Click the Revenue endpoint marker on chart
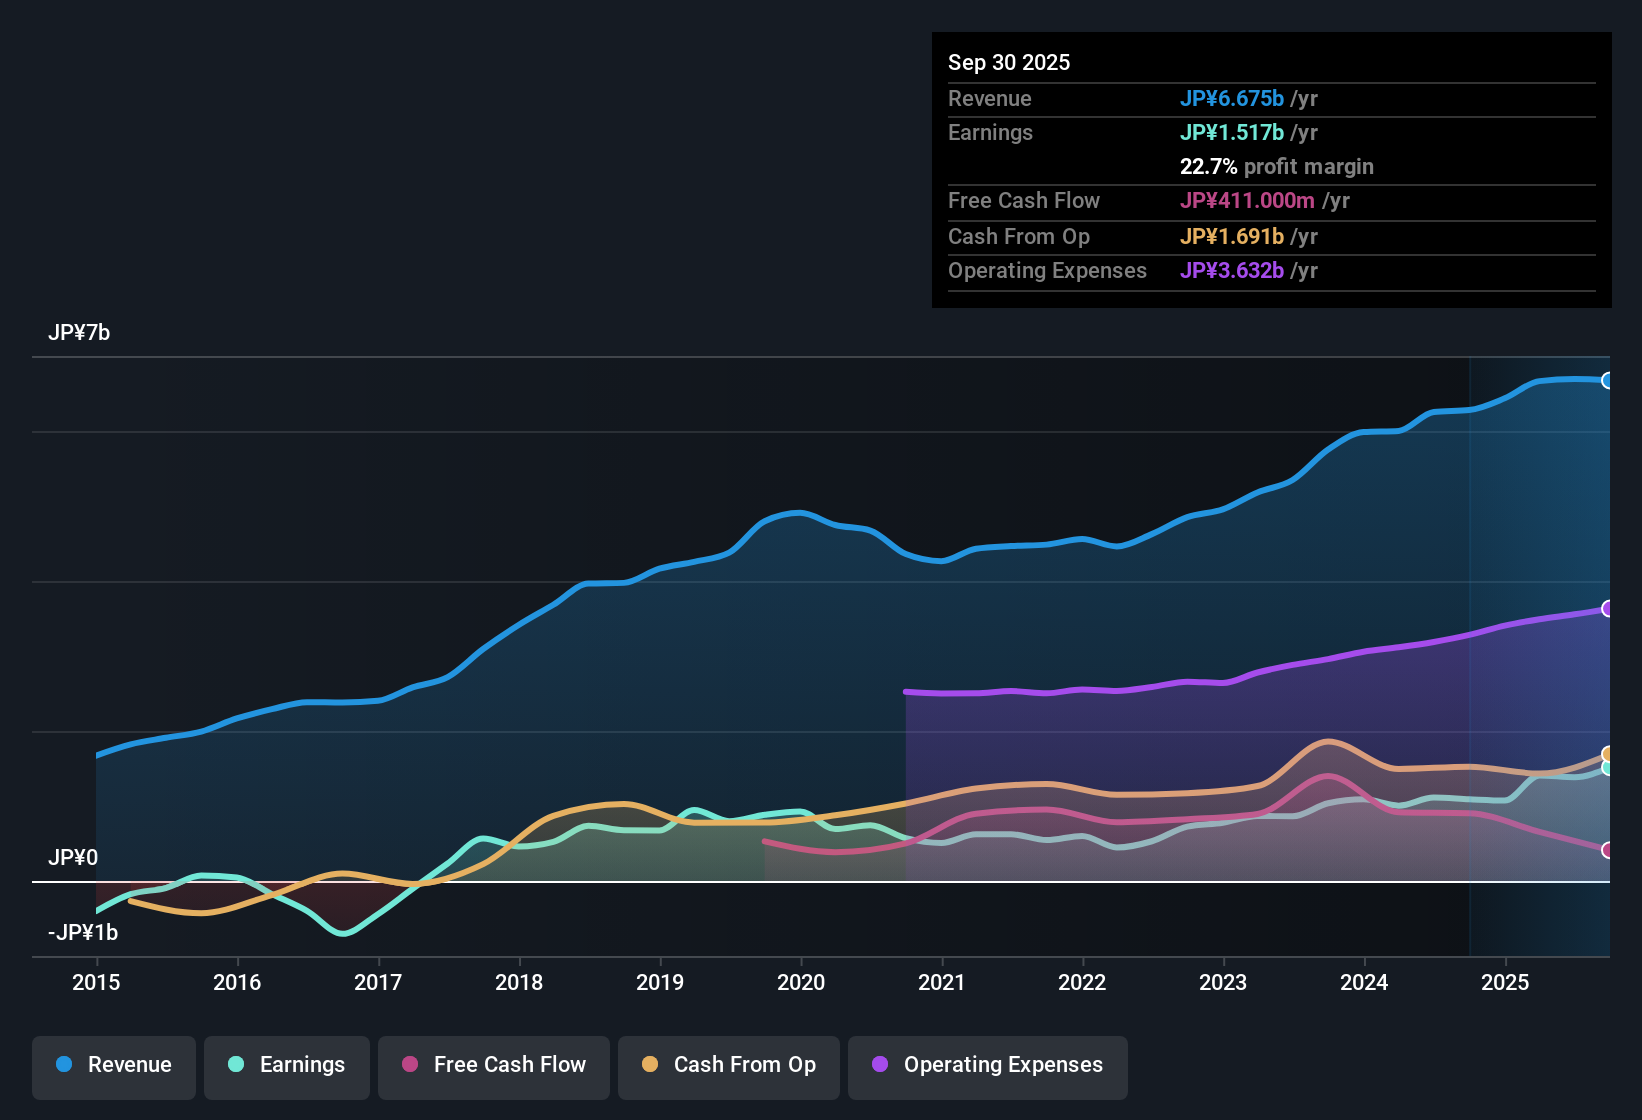 [1608, 380]
